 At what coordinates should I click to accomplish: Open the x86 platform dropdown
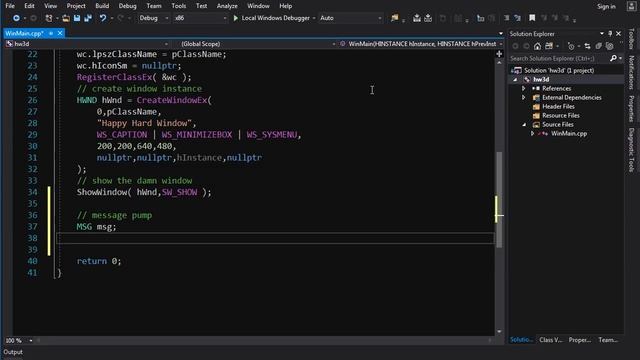point(200,18)
